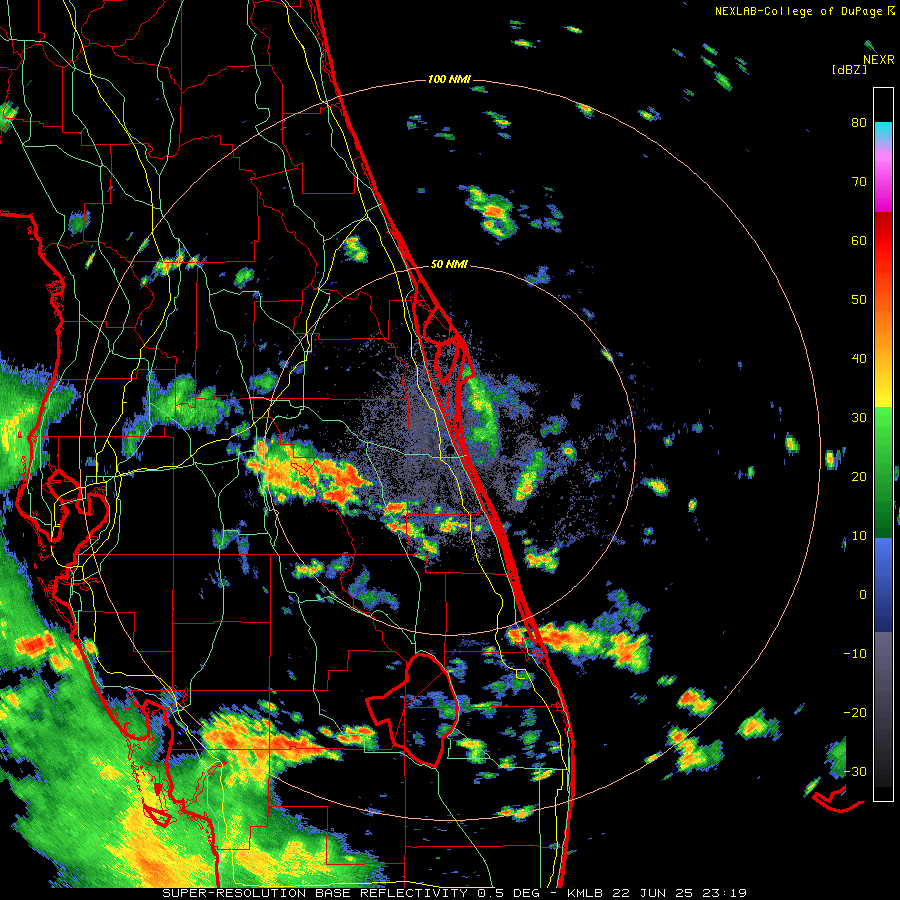Click the 30 value on the dBZ scale
The width and height of the screenshot is (900, 900).
[x=859, y=418]
